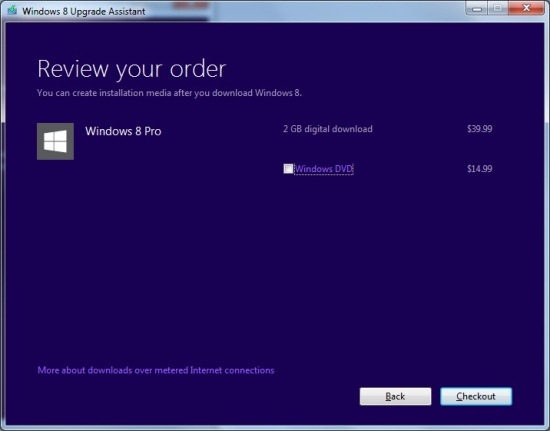Click the Windows 8 Pro logo tile

pos(55,141)
